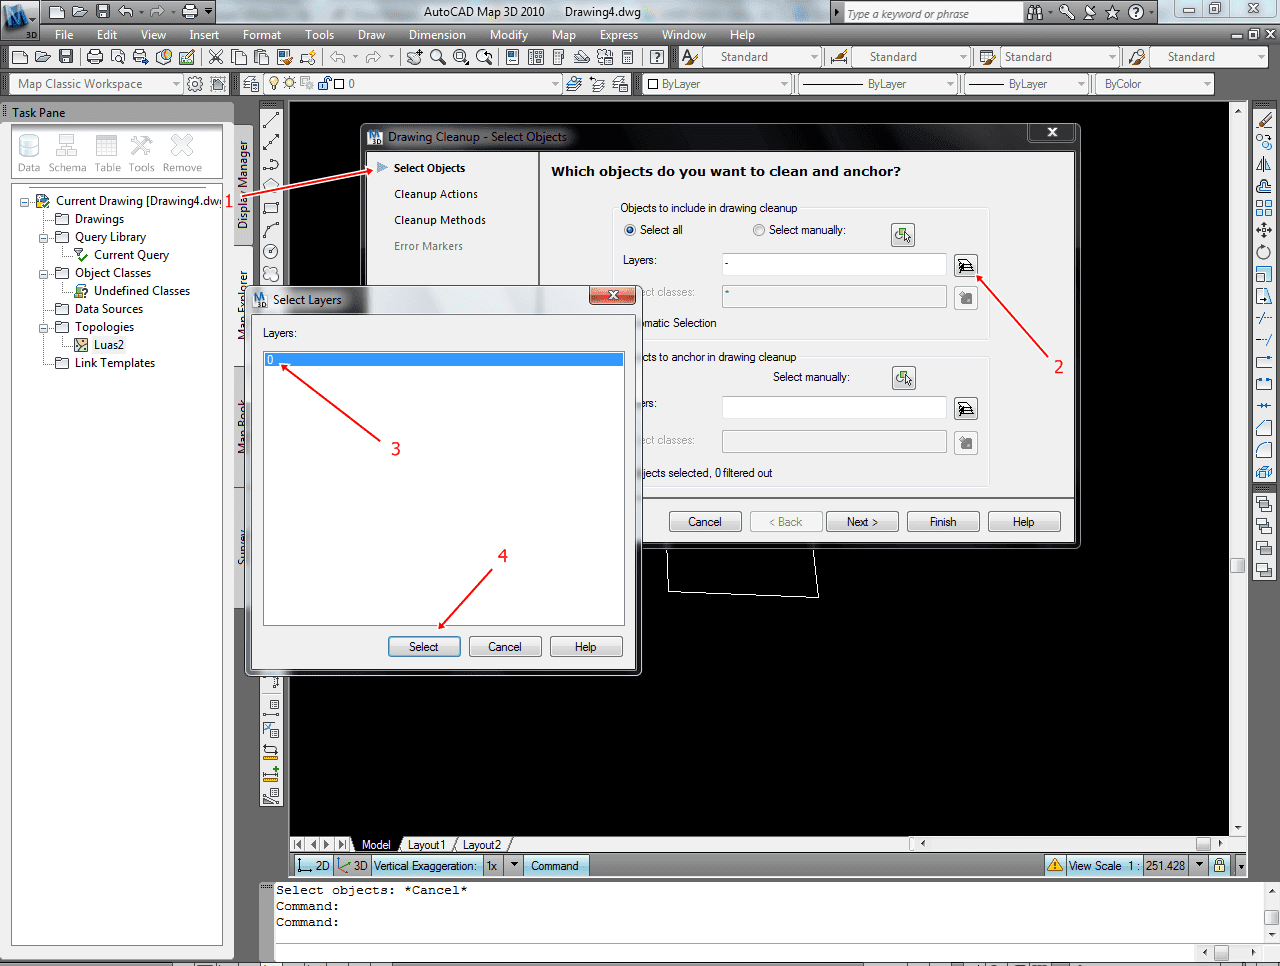Viewport: 1280px width, 966px height.
Task: Click the Cut scissors icon
Action: pyautogui.click(x=215, y=57)
